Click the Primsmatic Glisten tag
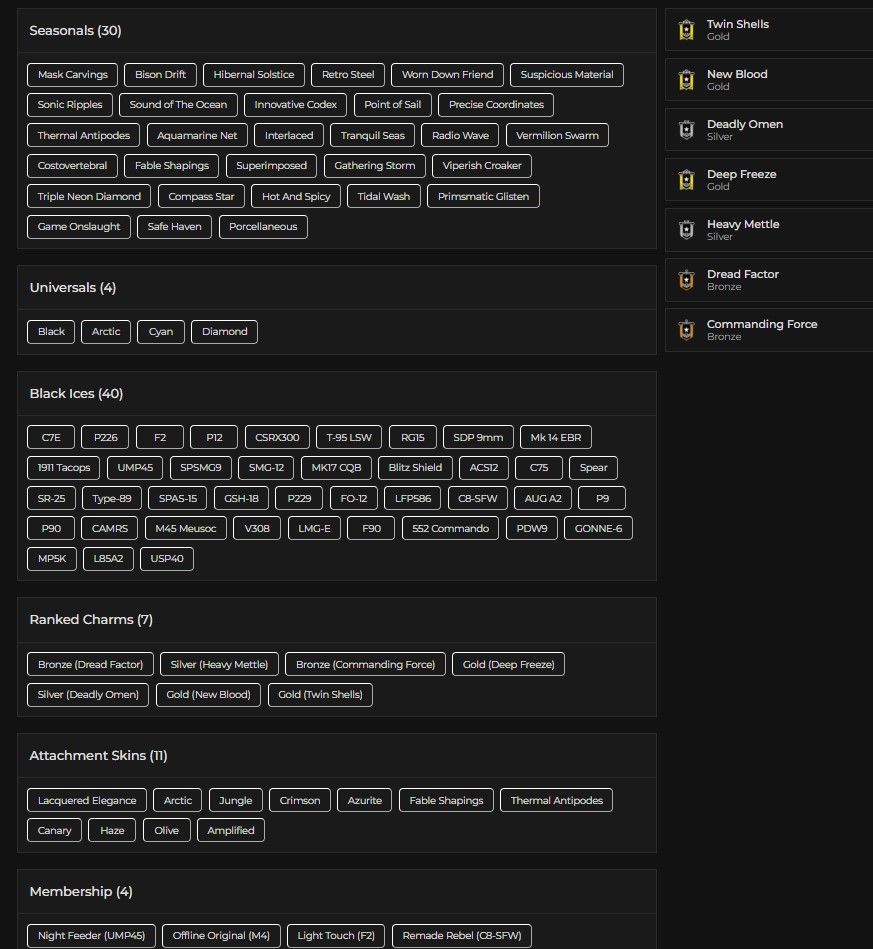Image resolution: width=873 pixels, height=949 pixels. click(x=483, y=196)
